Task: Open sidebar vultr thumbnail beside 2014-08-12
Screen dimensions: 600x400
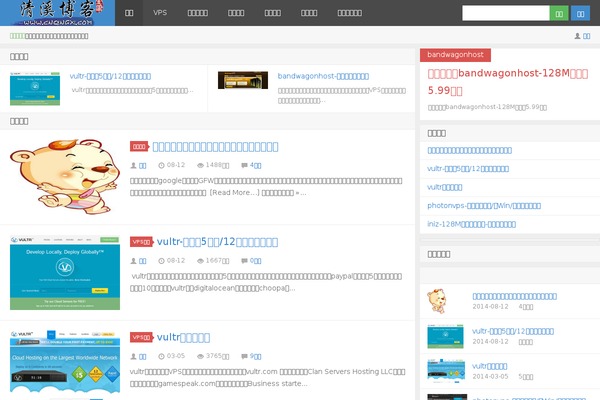Action: point(445,336)
